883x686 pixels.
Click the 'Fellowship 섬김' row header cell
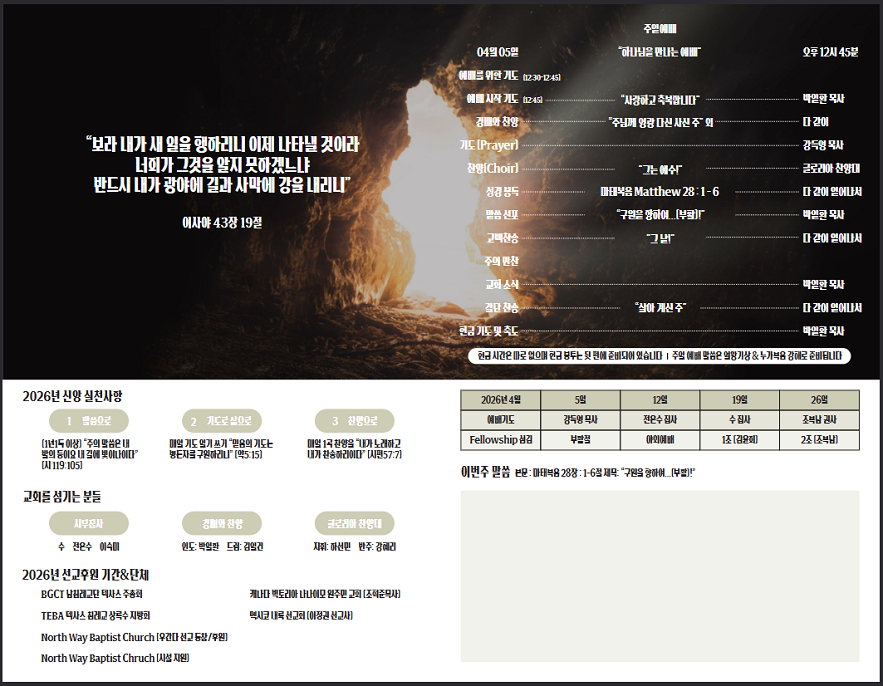[501, 440]
